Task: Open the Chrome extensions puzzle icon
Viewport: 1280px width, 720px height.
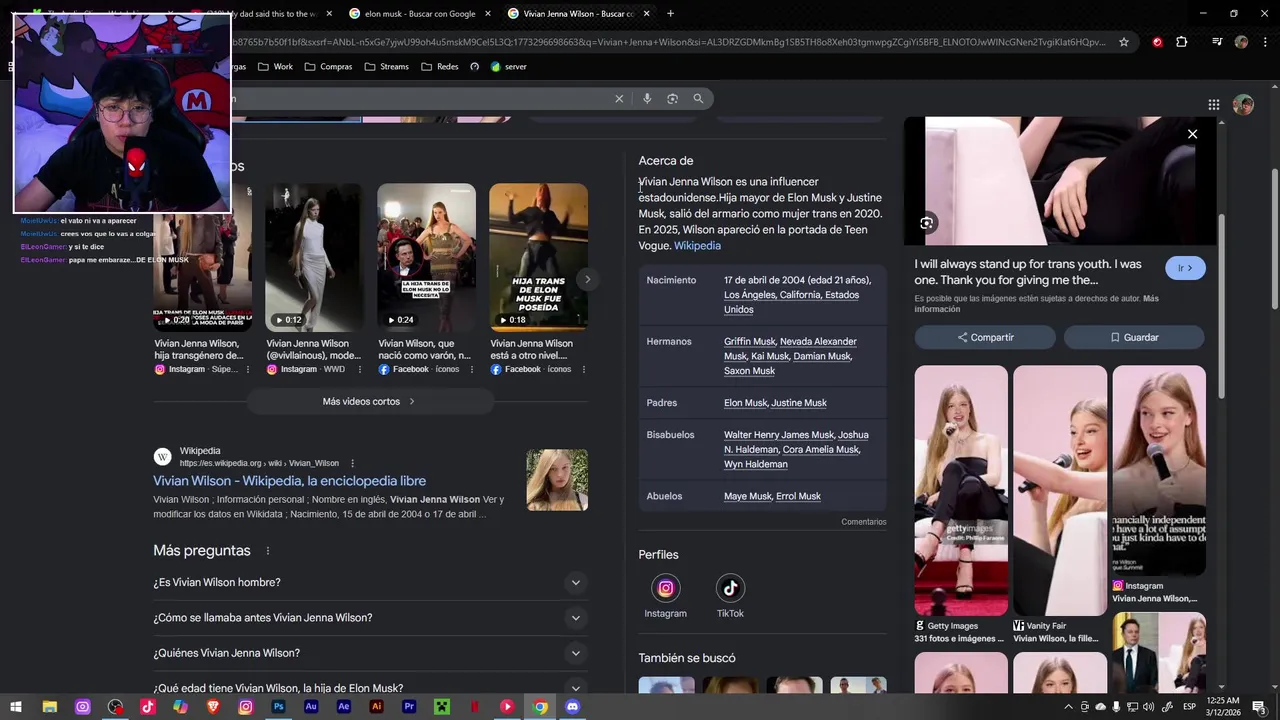Action: (1182, 42)
